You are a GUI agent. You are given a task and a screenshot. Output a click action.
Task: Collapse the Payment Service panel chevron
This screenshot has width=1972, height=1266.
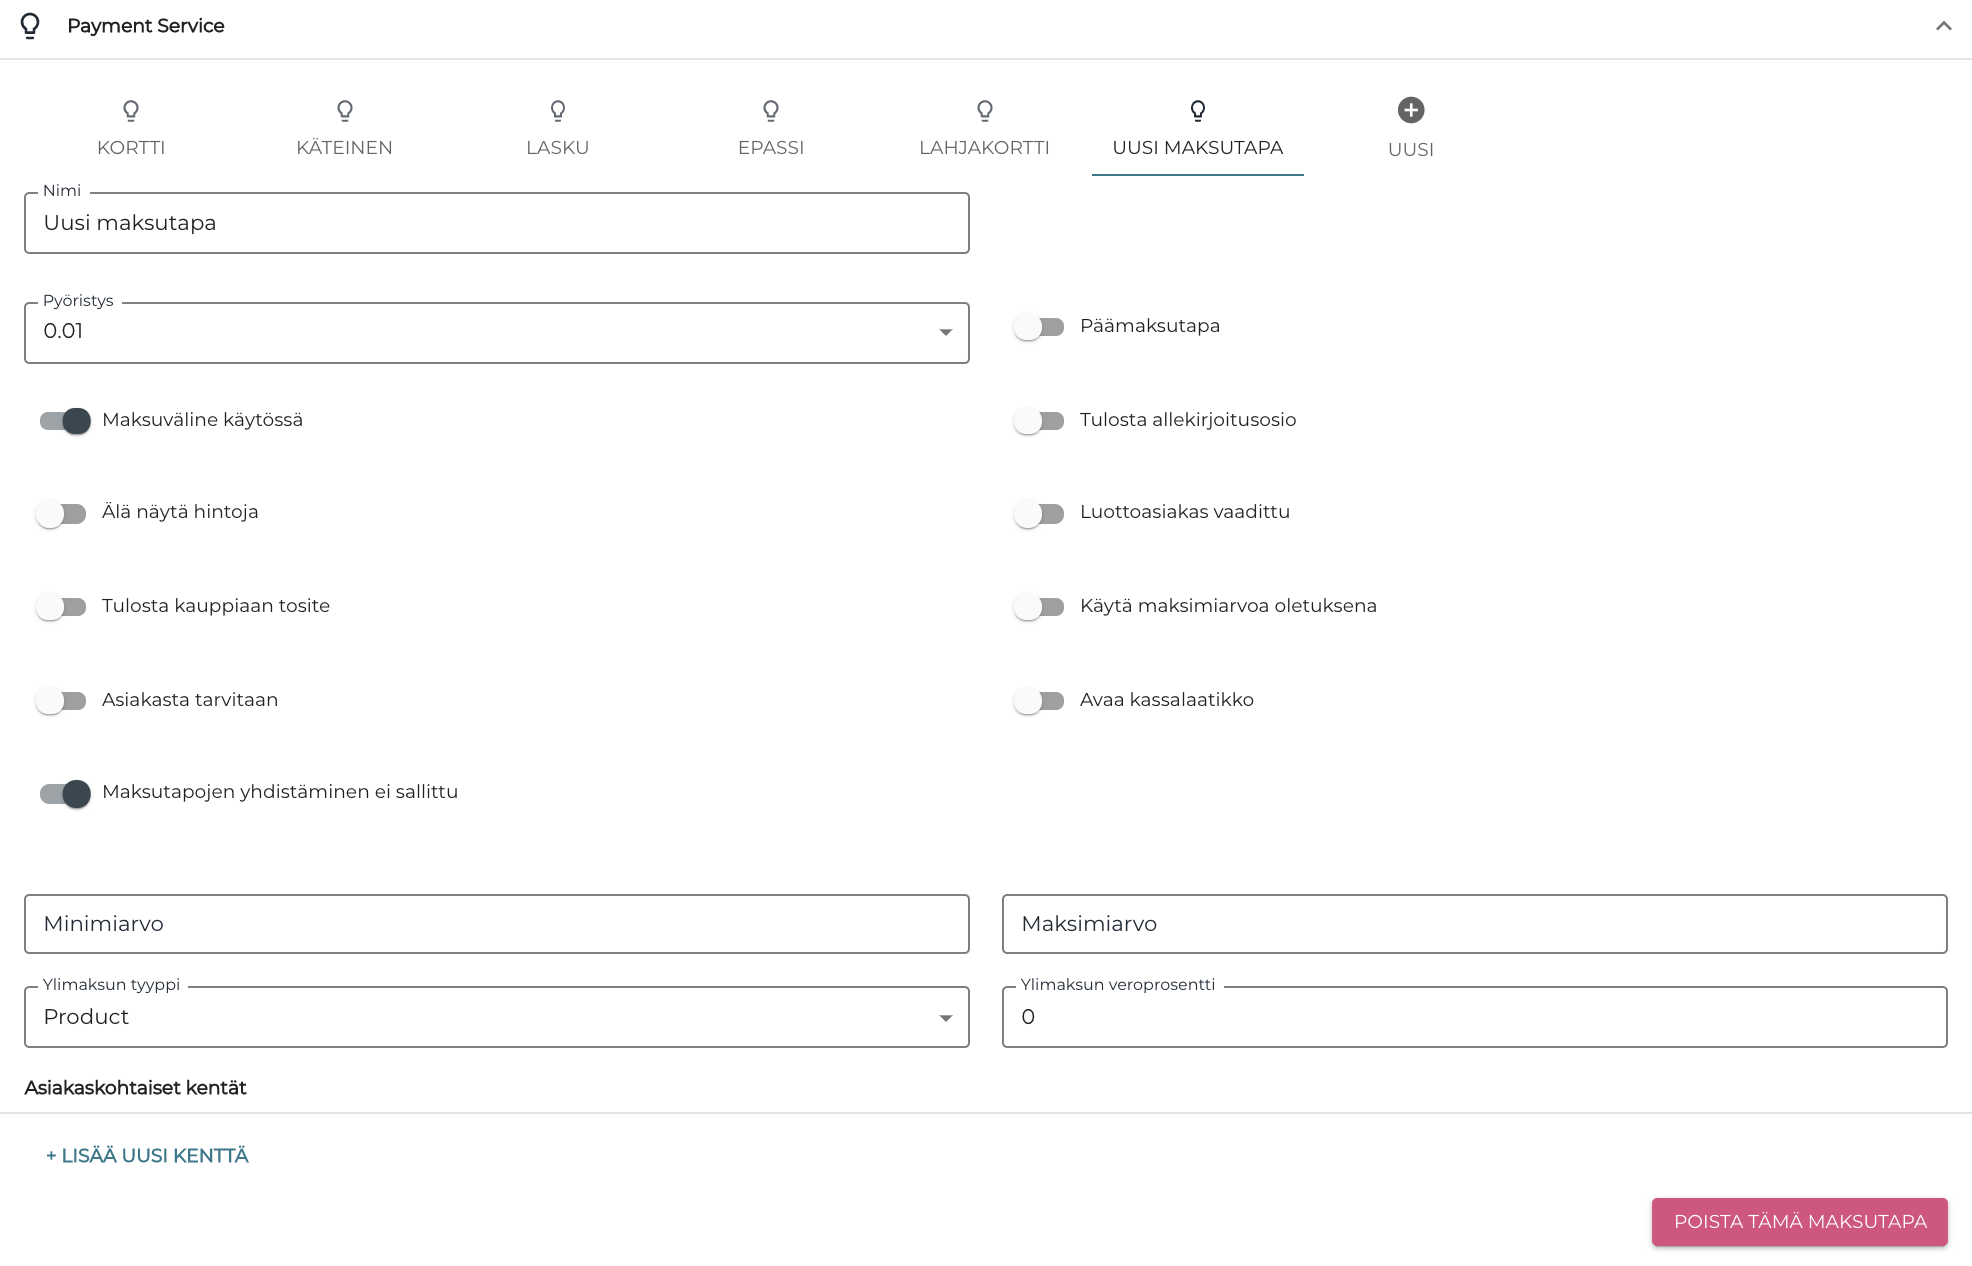tap(1943, 26)
